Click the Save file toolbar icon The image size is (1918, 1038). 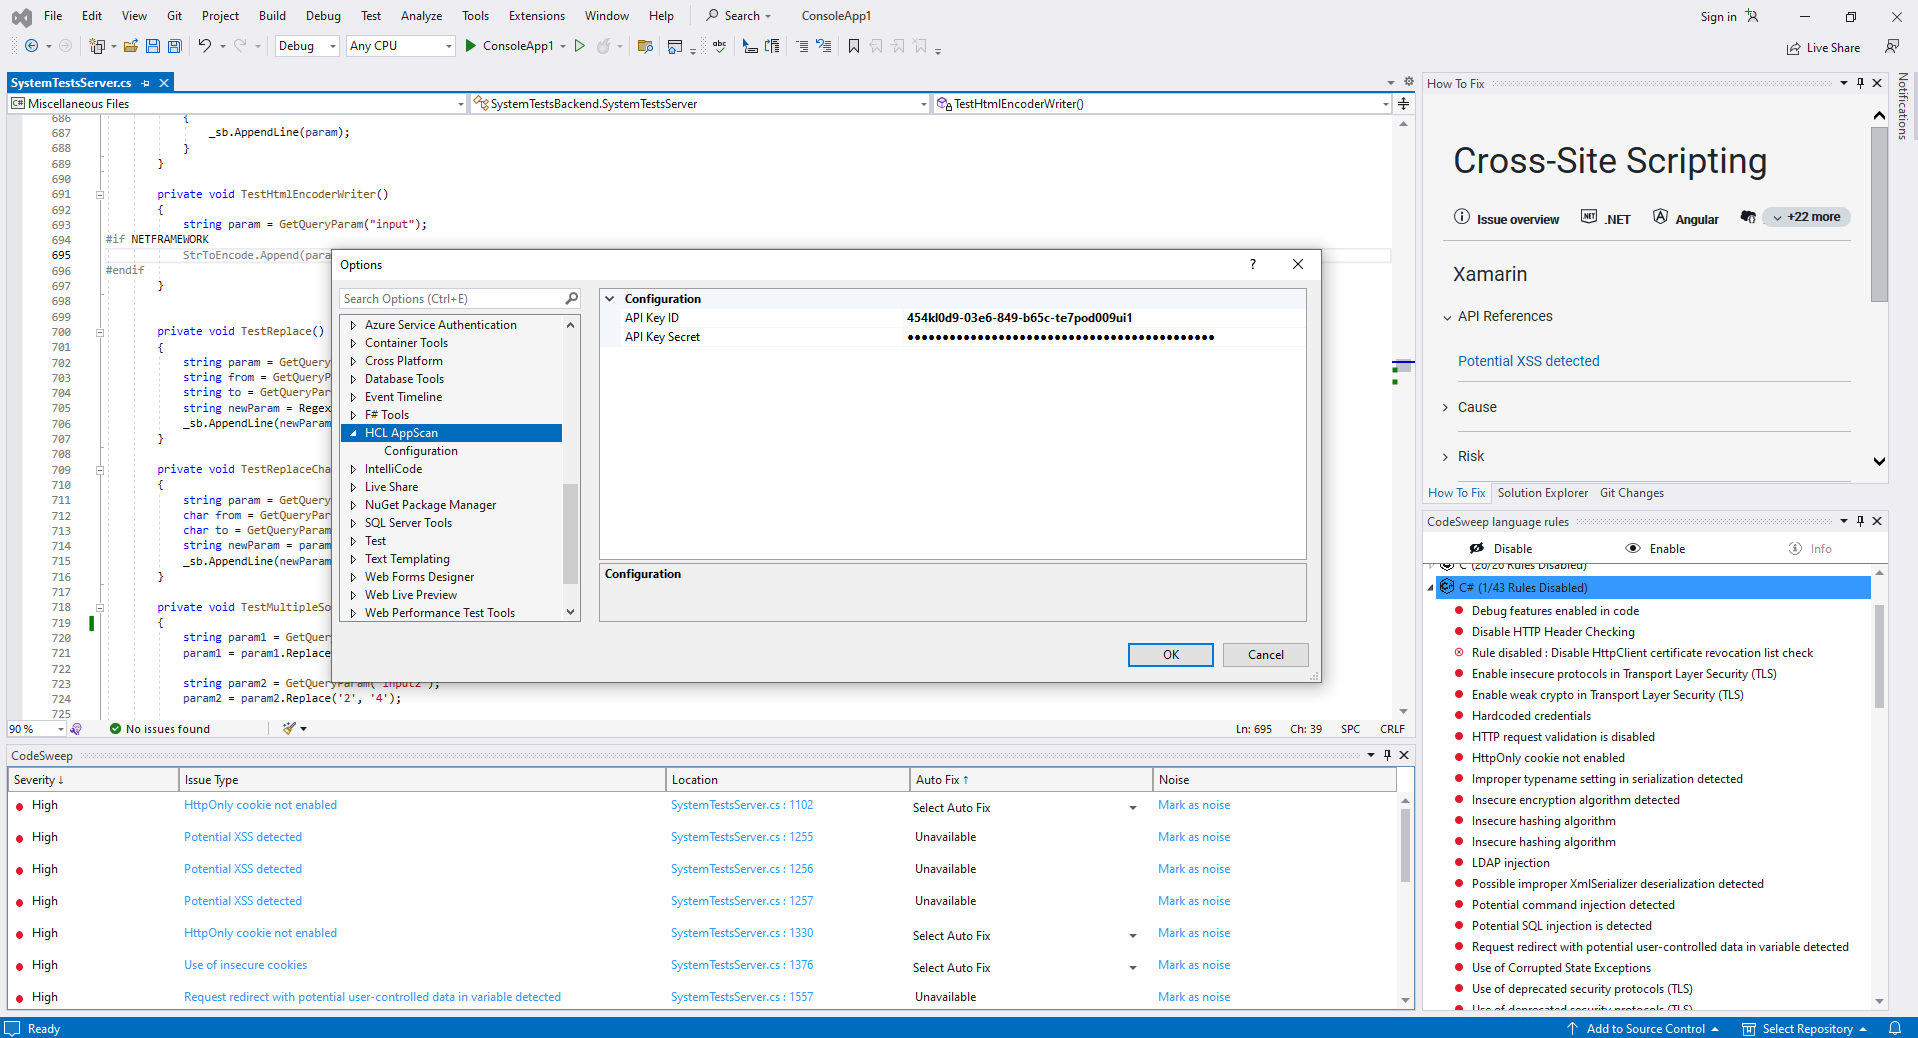point(153,46)
